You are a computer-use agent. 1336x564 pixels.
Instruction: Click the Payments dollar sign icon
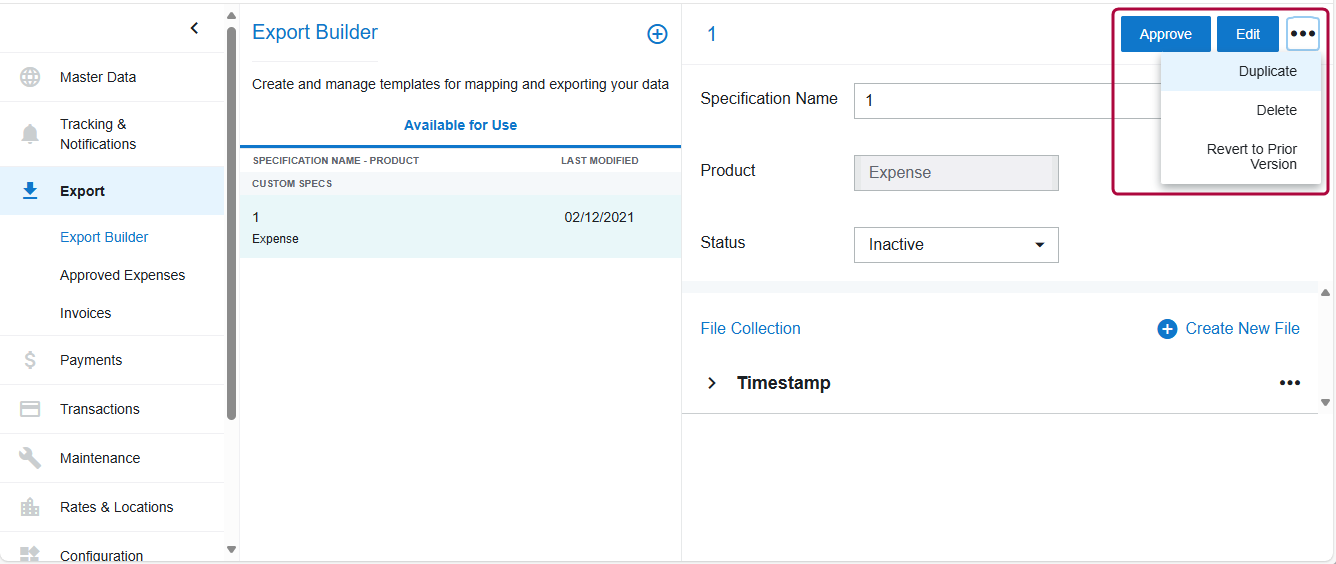pyautogui.click(x=30, y=360)
